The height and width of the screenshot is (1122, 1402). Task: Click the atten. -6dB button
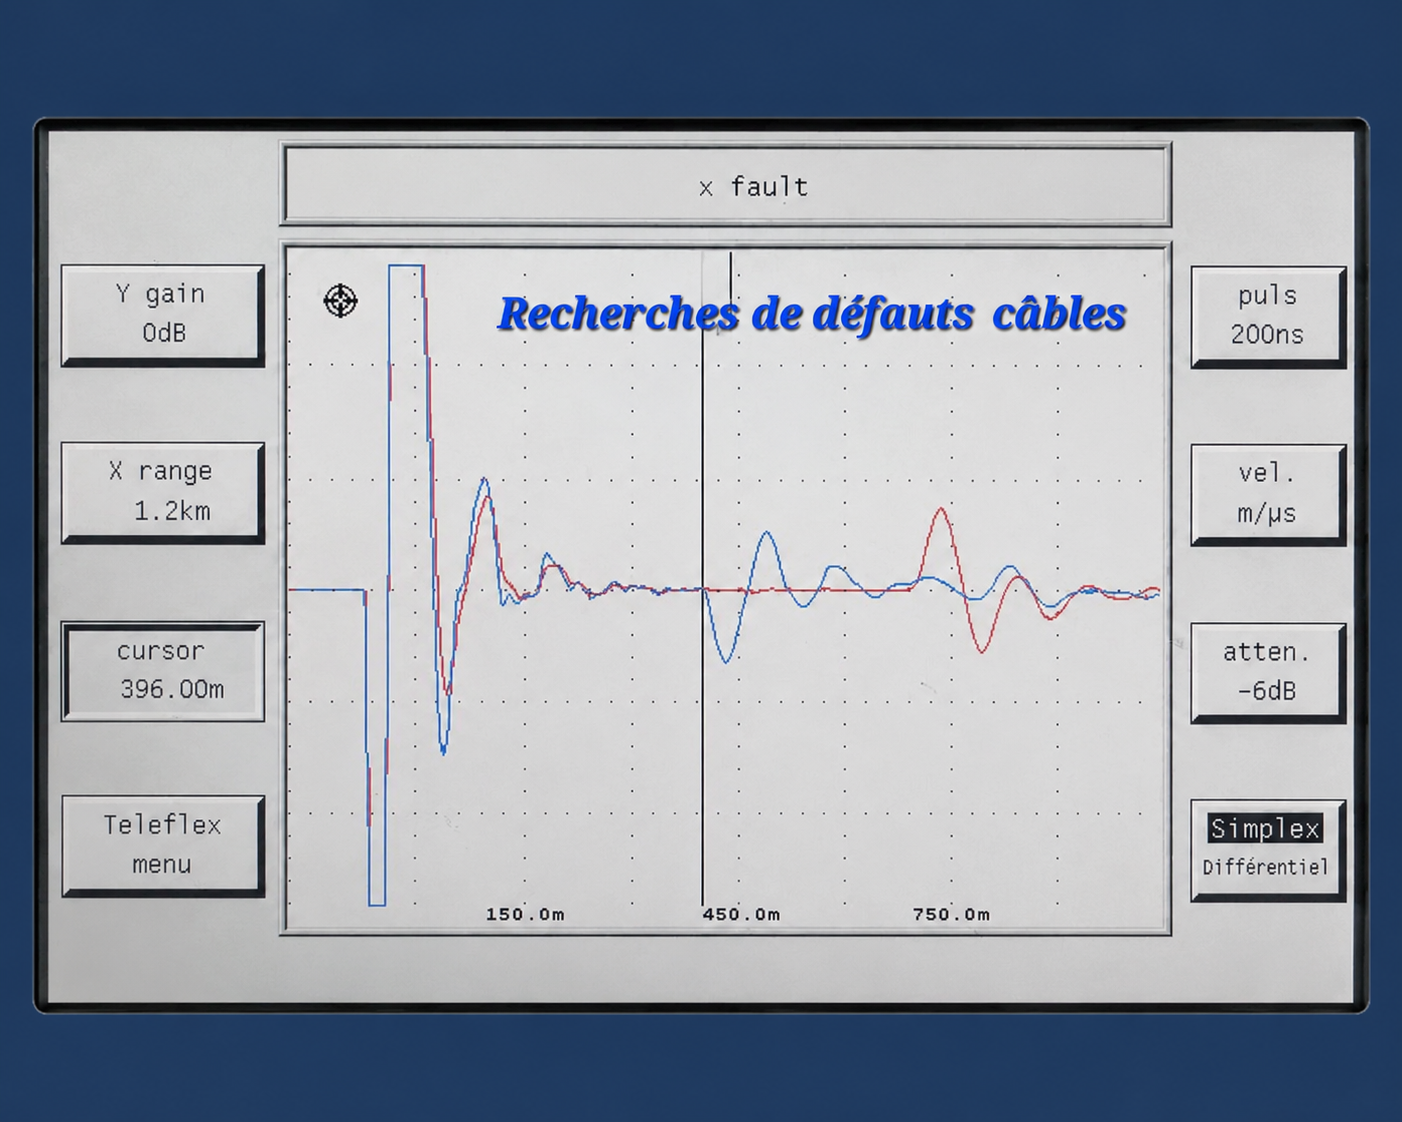click(x=1267, y=672)
